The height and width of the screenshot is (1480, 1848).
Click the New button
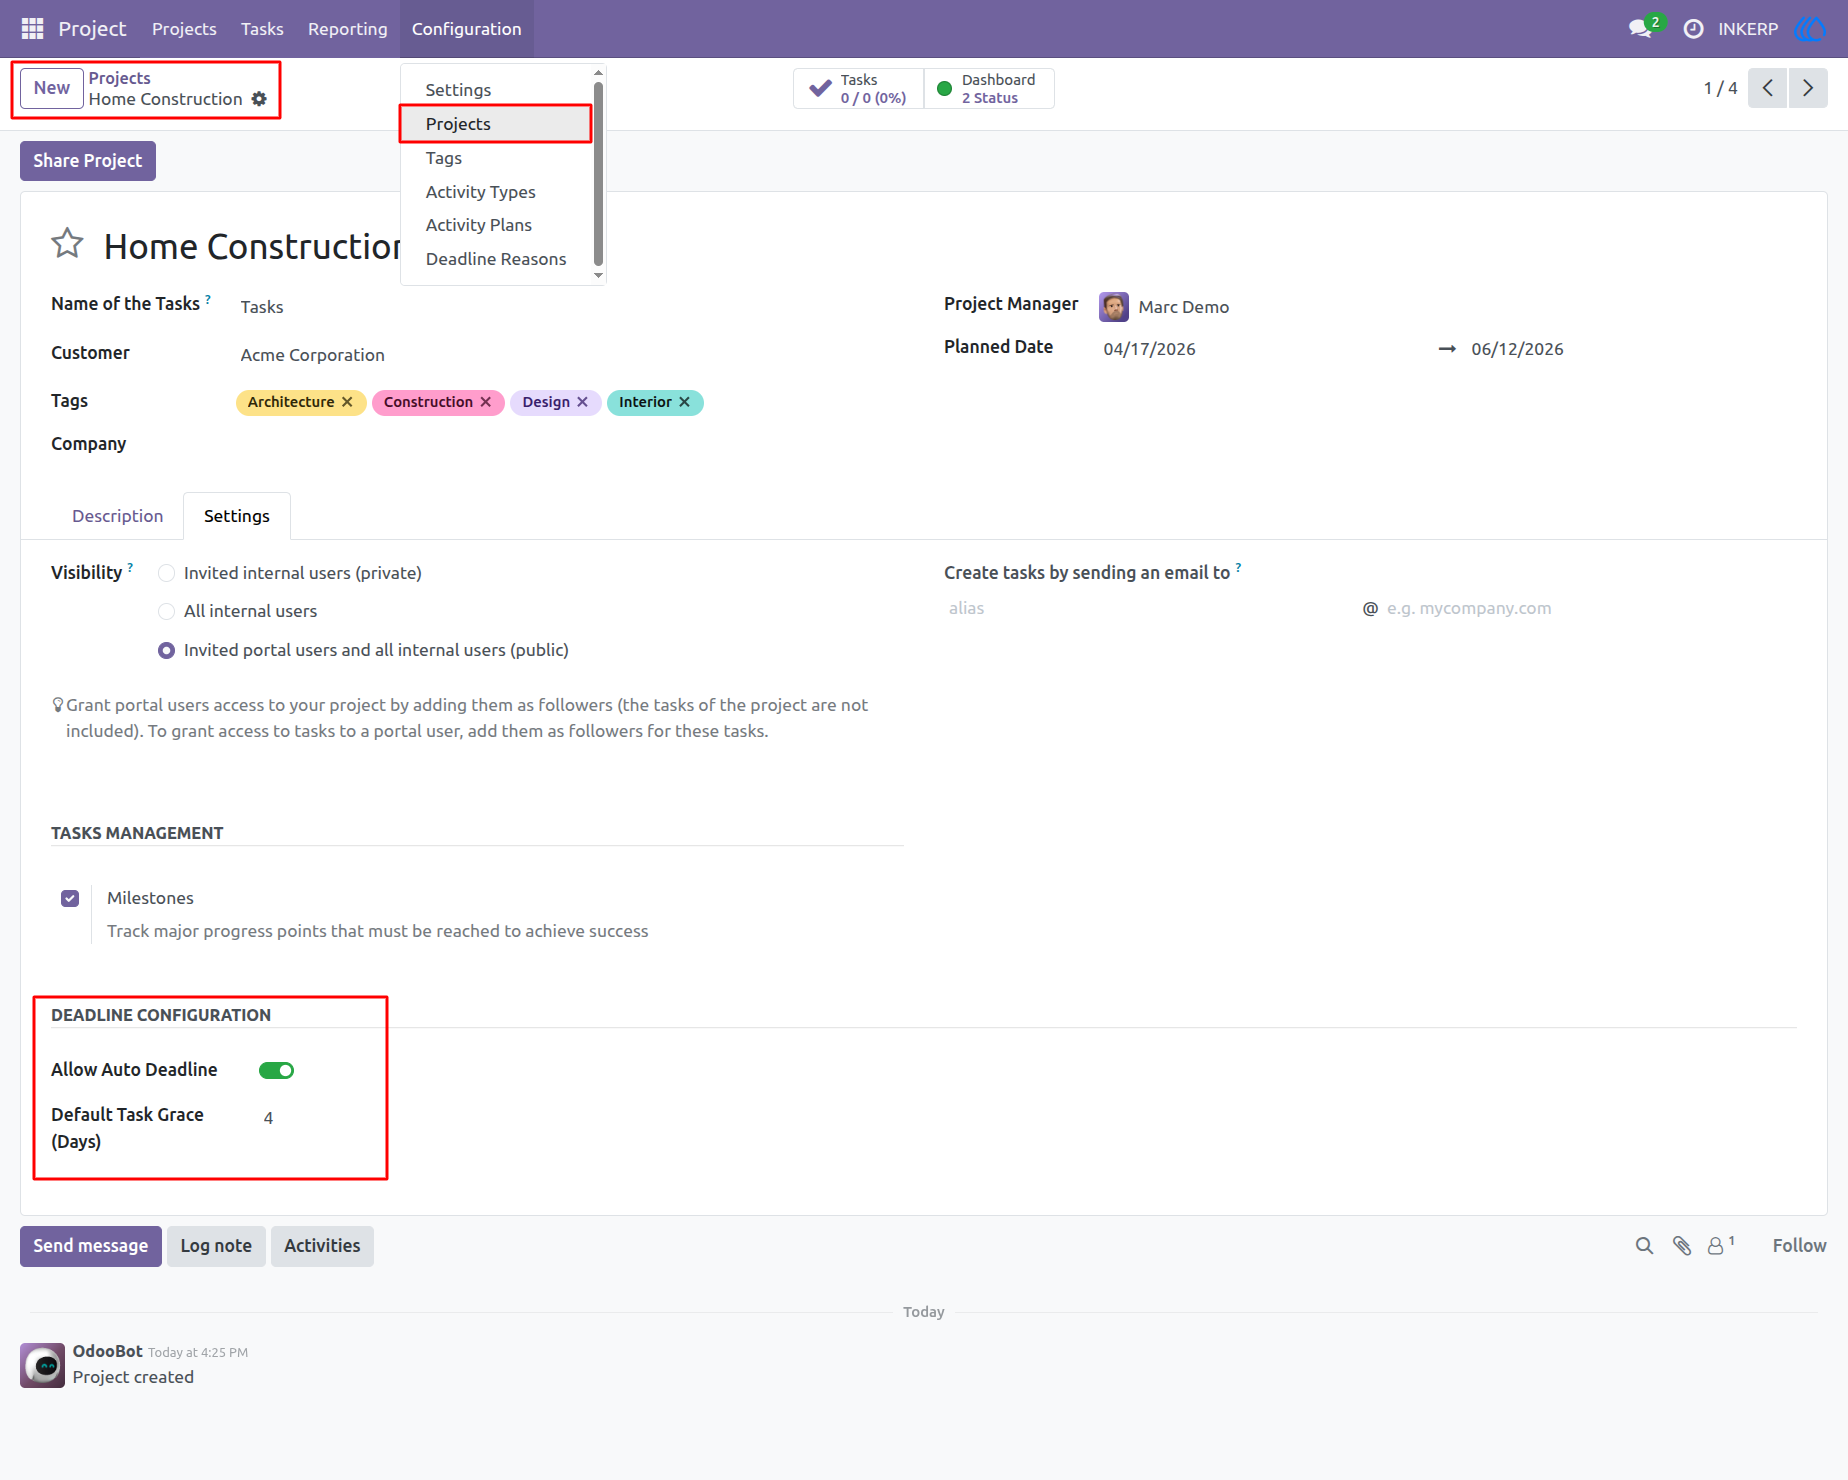52,88
